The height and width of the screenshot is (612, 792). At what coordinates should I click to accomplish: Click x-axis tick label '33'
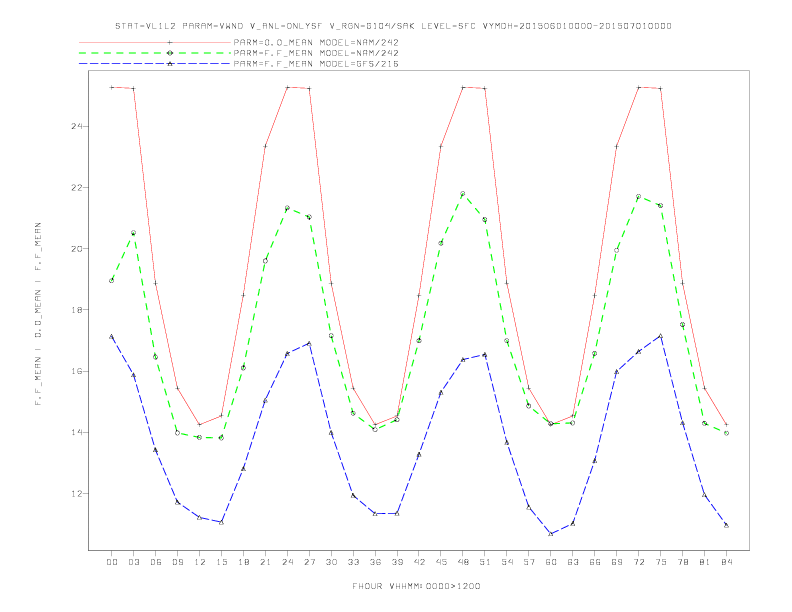pyautogui.click(x=353, y=562)
